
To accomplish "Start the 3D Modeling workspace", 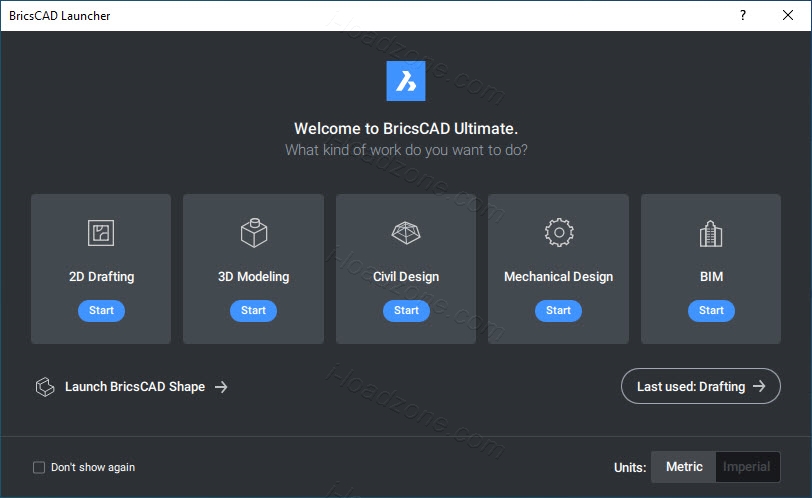I will [253, 311].
